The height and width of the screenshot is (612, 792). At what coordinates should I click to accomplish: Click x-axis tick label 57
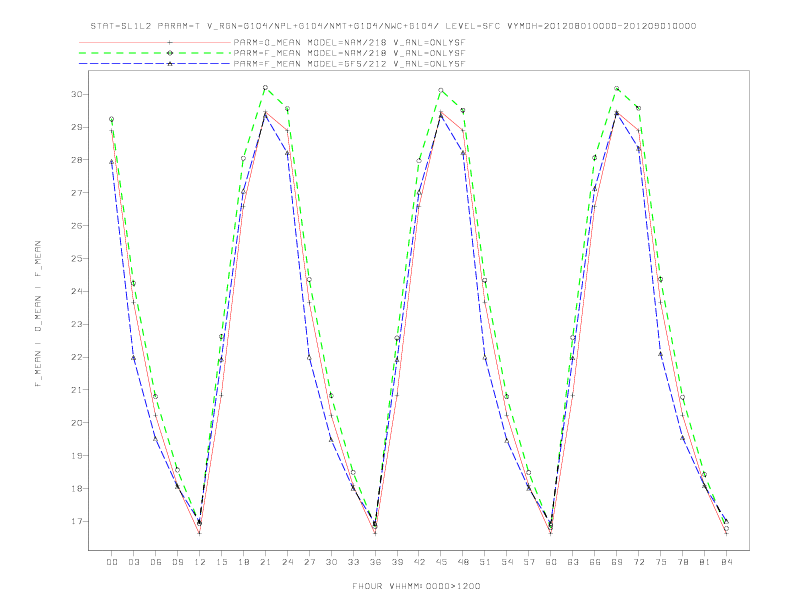[x=529, y=562]
